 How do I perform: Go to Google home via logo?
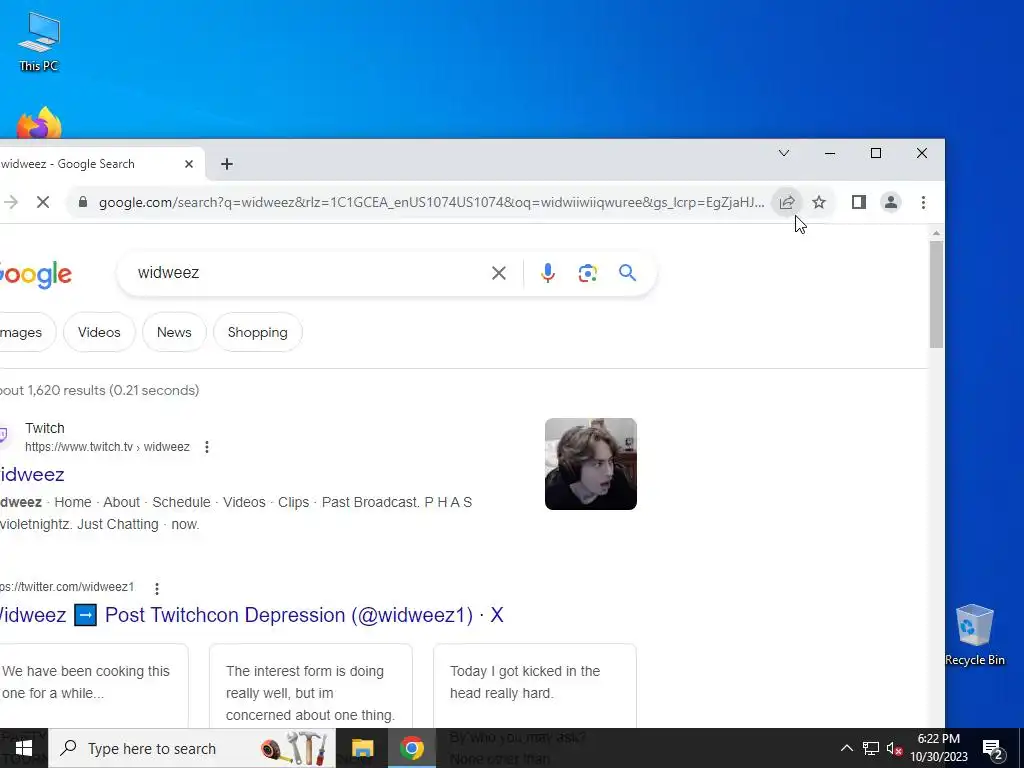(35, 274)
